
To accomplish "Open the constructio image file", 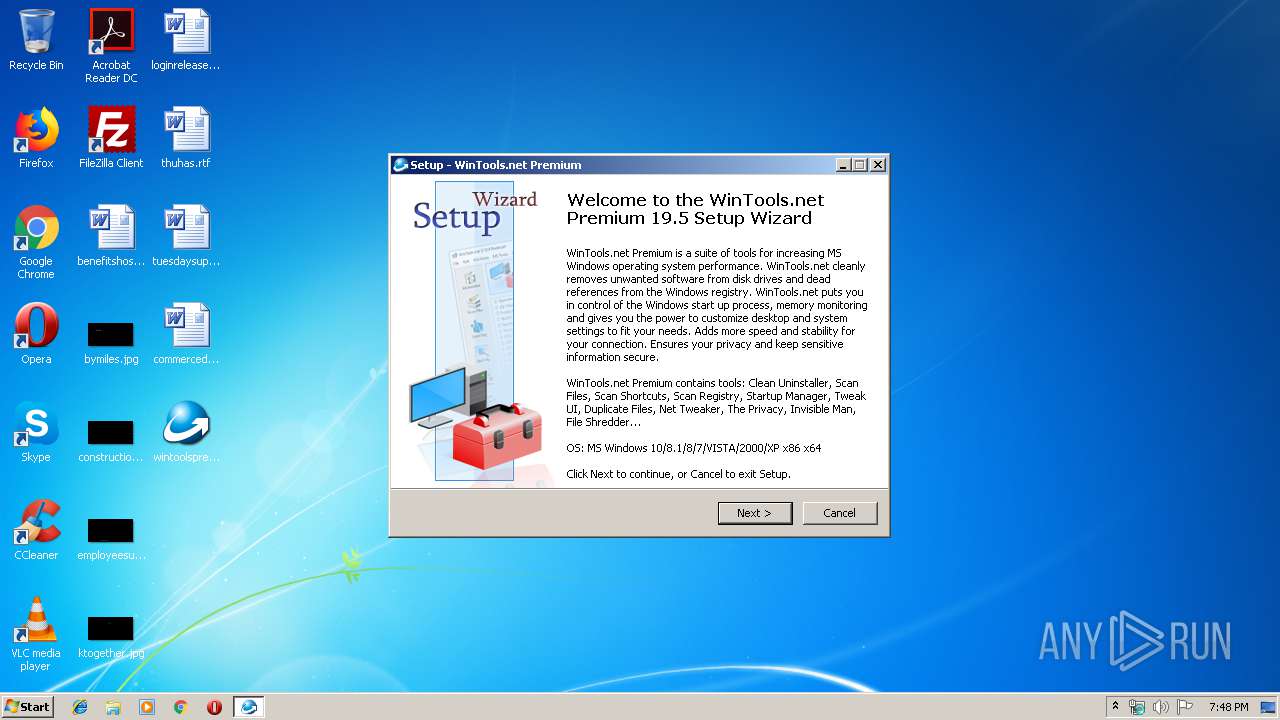I will click(x=111, y=438).
